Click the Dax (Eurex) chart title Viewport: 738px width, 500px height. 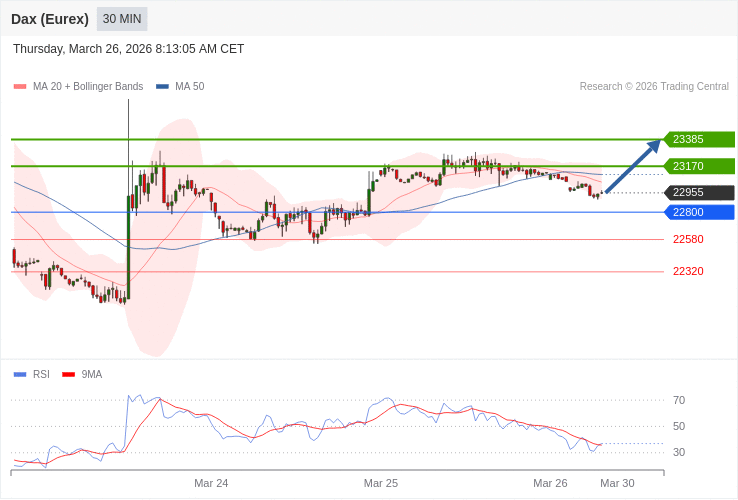coord(50,19)
